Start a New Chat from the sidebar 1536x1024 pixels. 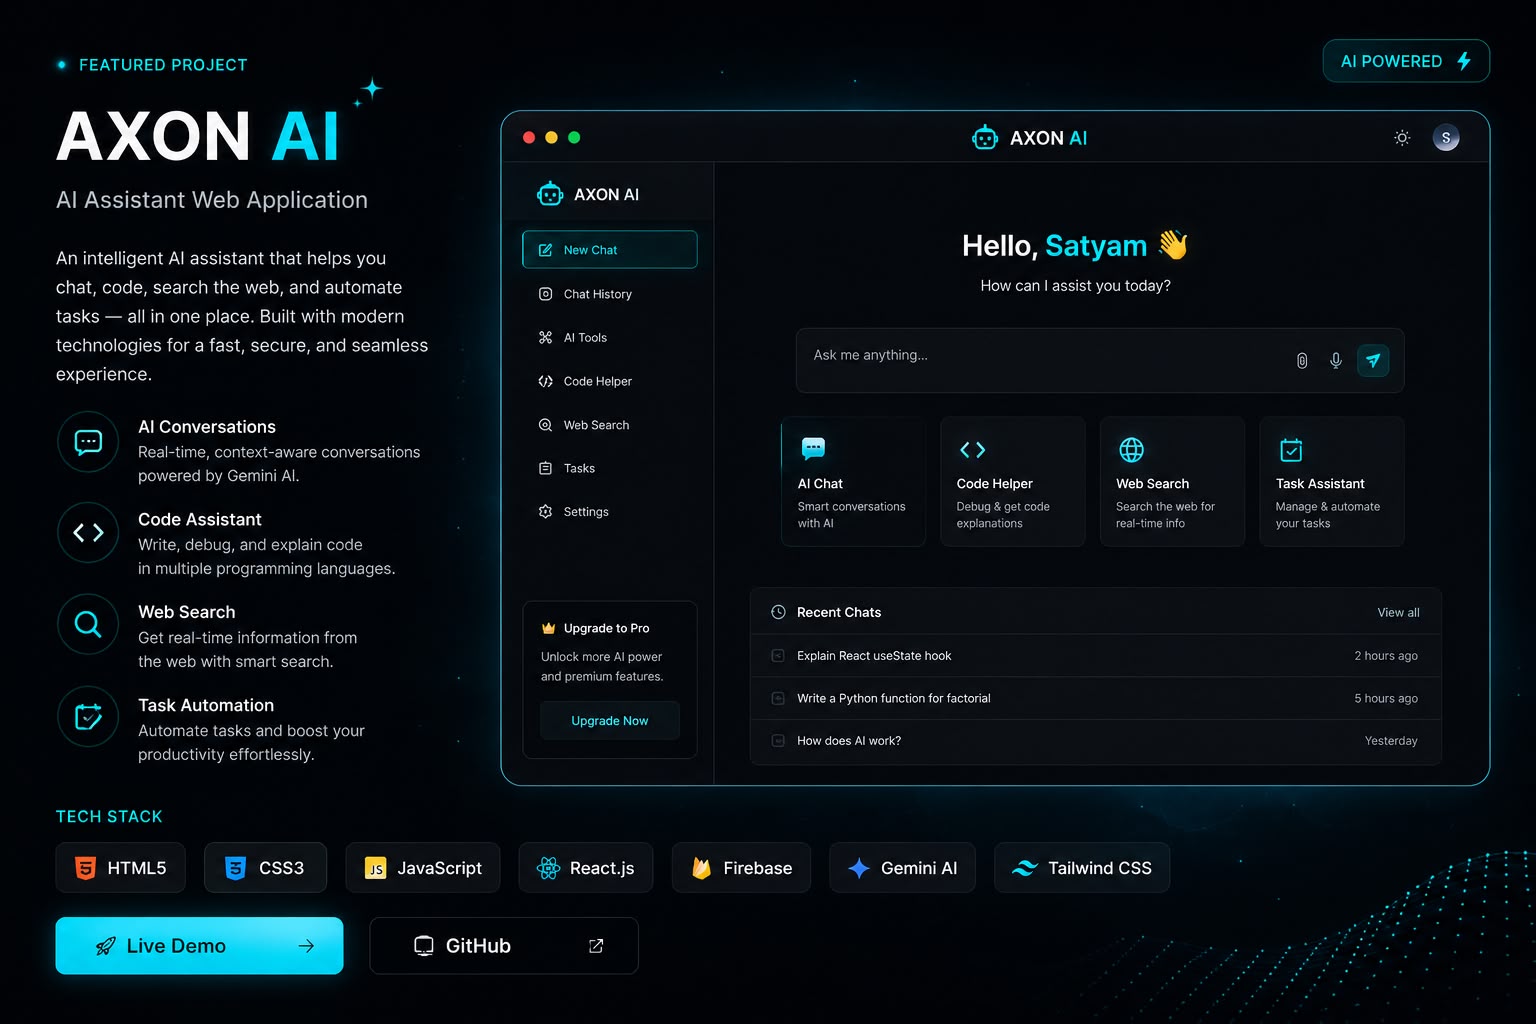tap(609, 250)
